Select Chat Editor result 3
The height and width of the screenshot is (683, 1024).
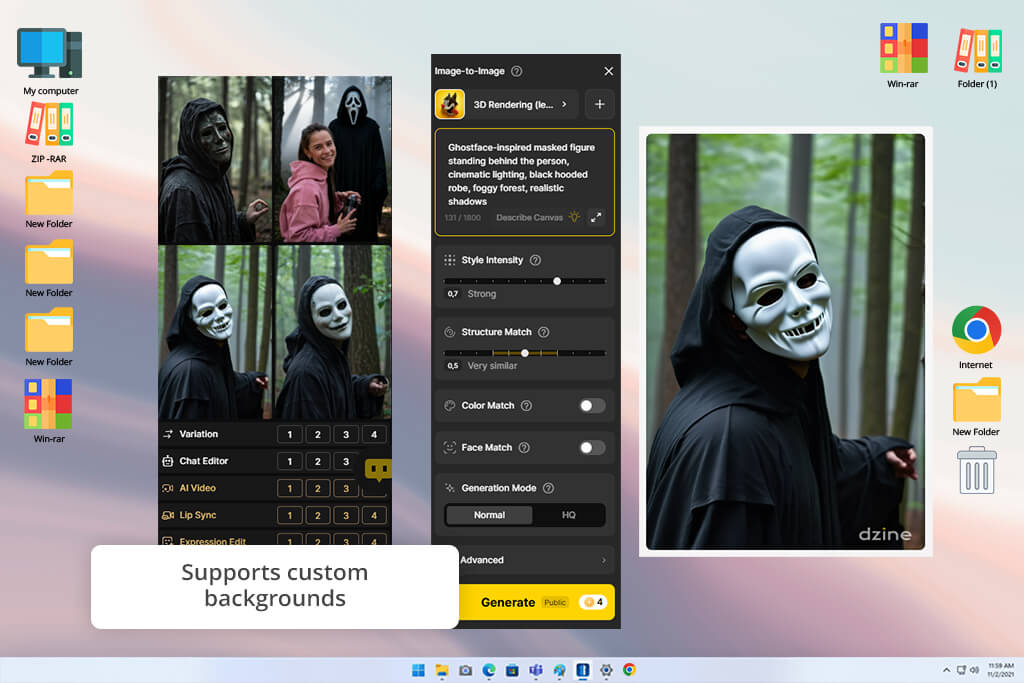pos(346,462)
